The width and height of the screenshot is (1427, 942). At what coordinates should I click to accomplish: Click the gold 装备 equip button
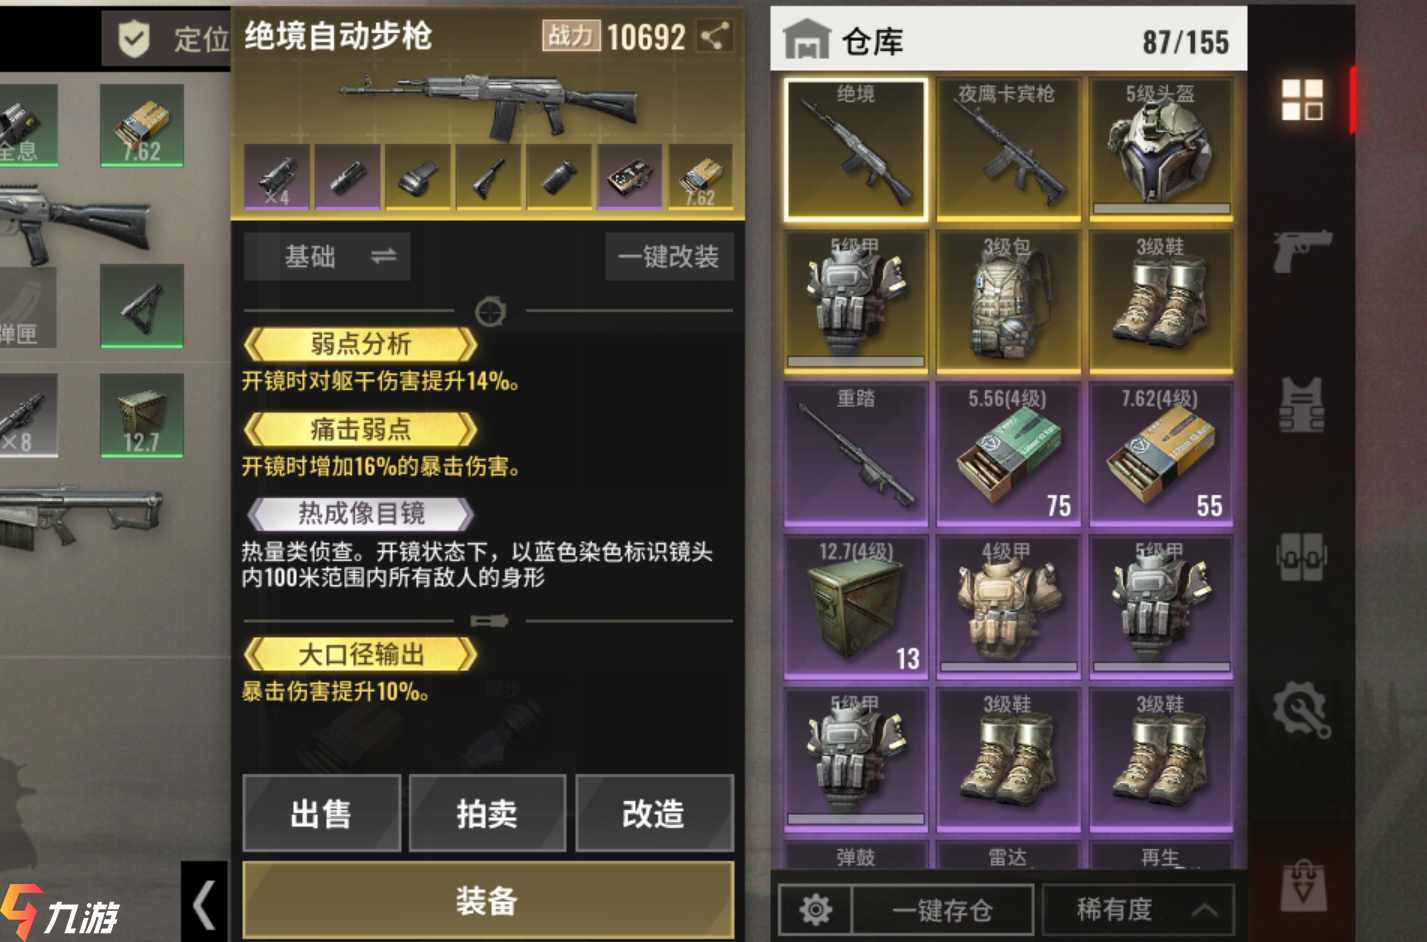(x=488, y=901)
